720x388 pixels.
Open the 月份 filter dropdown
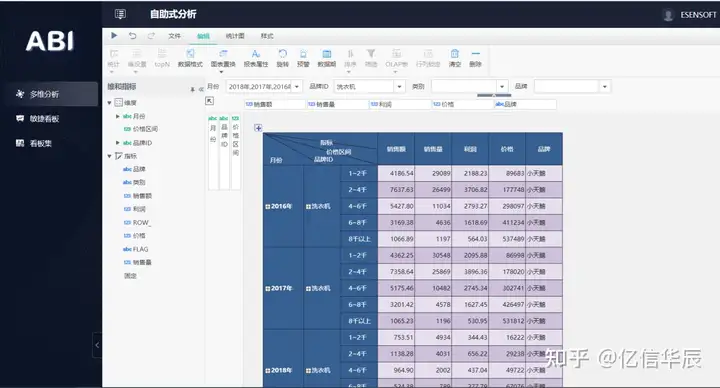(x=297, y=86)
